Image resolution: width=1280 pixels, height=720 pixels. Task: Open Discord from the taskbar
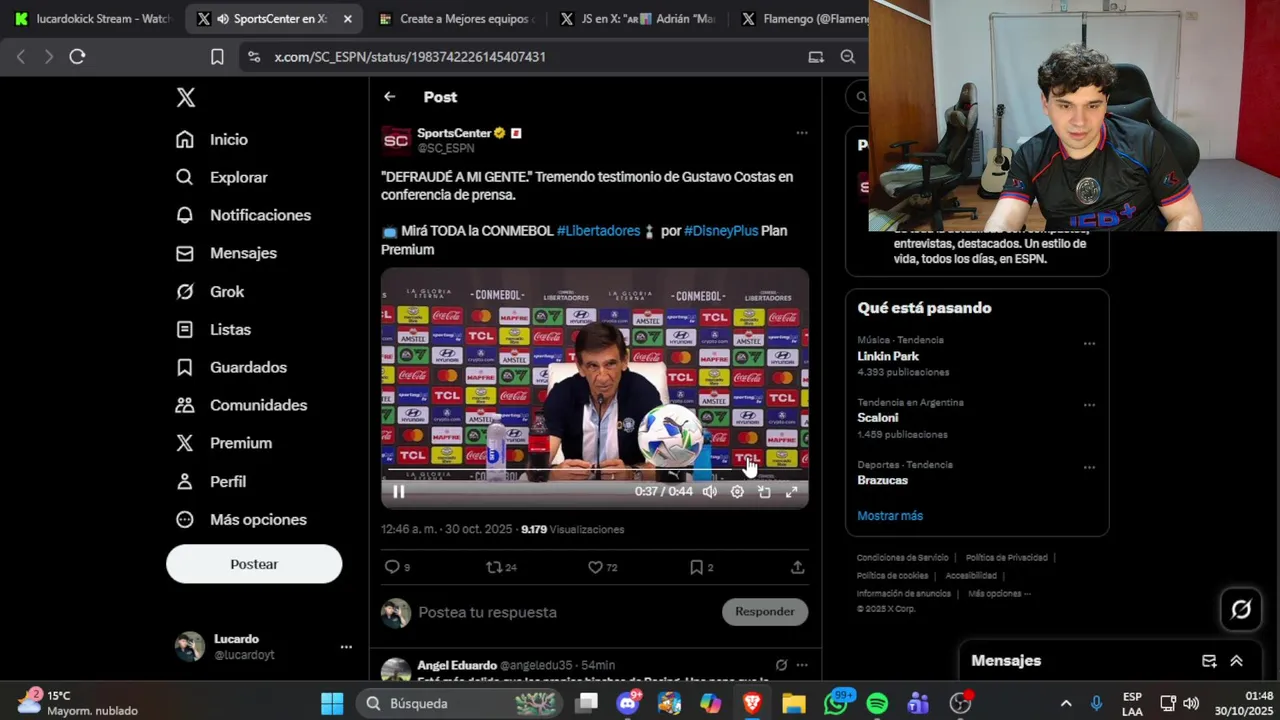tap(628, 703)
